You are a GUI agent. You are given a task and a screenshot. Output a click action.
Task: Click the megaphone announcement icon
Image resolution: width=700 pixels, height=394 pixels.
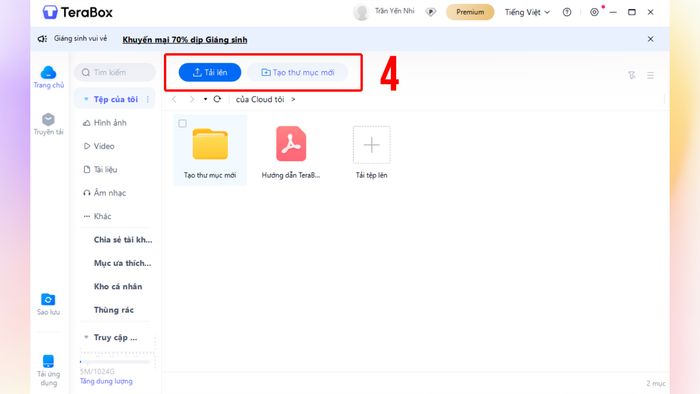[x=42, y=39]
